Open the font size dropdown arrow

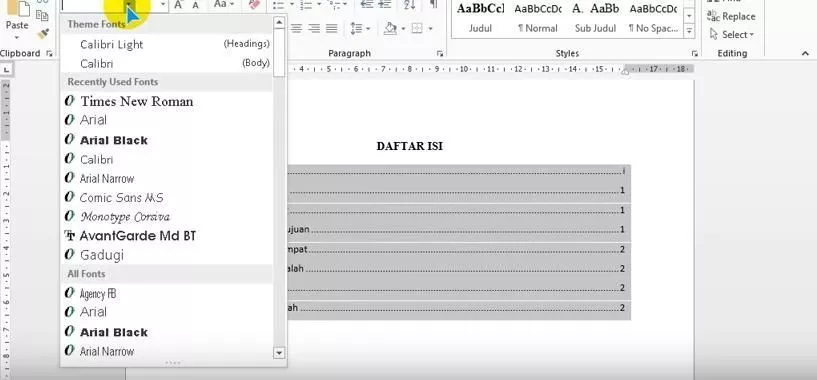(163, 5)
